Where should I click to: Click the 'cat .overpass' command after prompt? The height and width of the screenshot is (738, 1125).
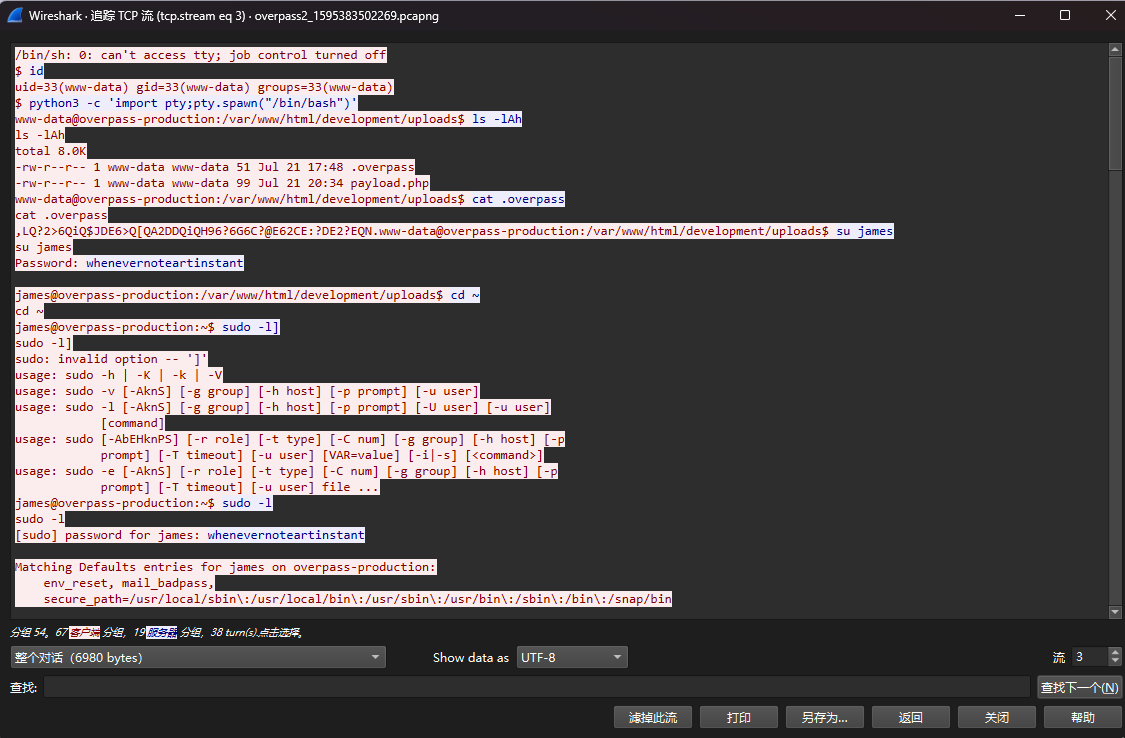[x=518, y=199]
